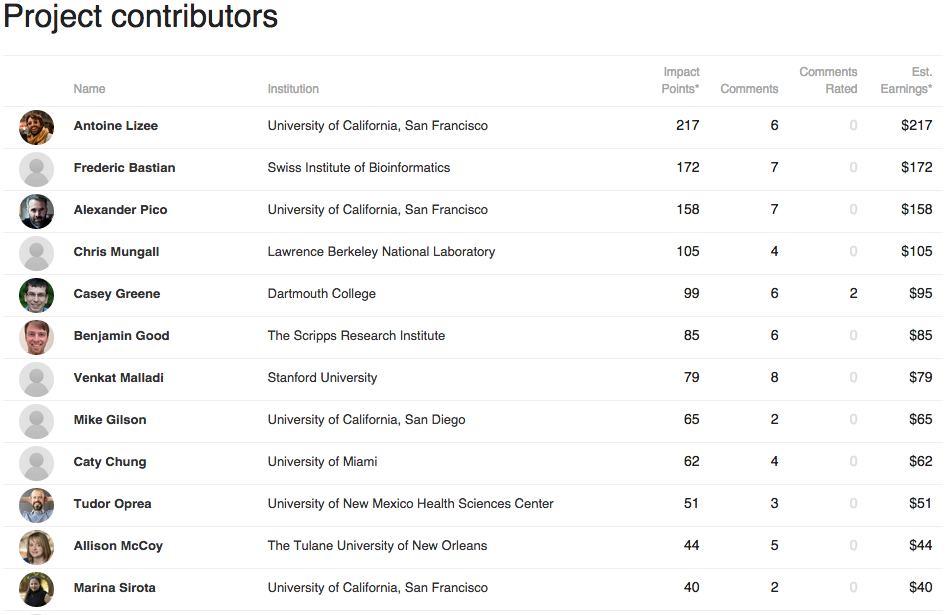Sort by Est. Earnings column header
Viewport: 950px width, 615px height.
(x=906, y=80)
